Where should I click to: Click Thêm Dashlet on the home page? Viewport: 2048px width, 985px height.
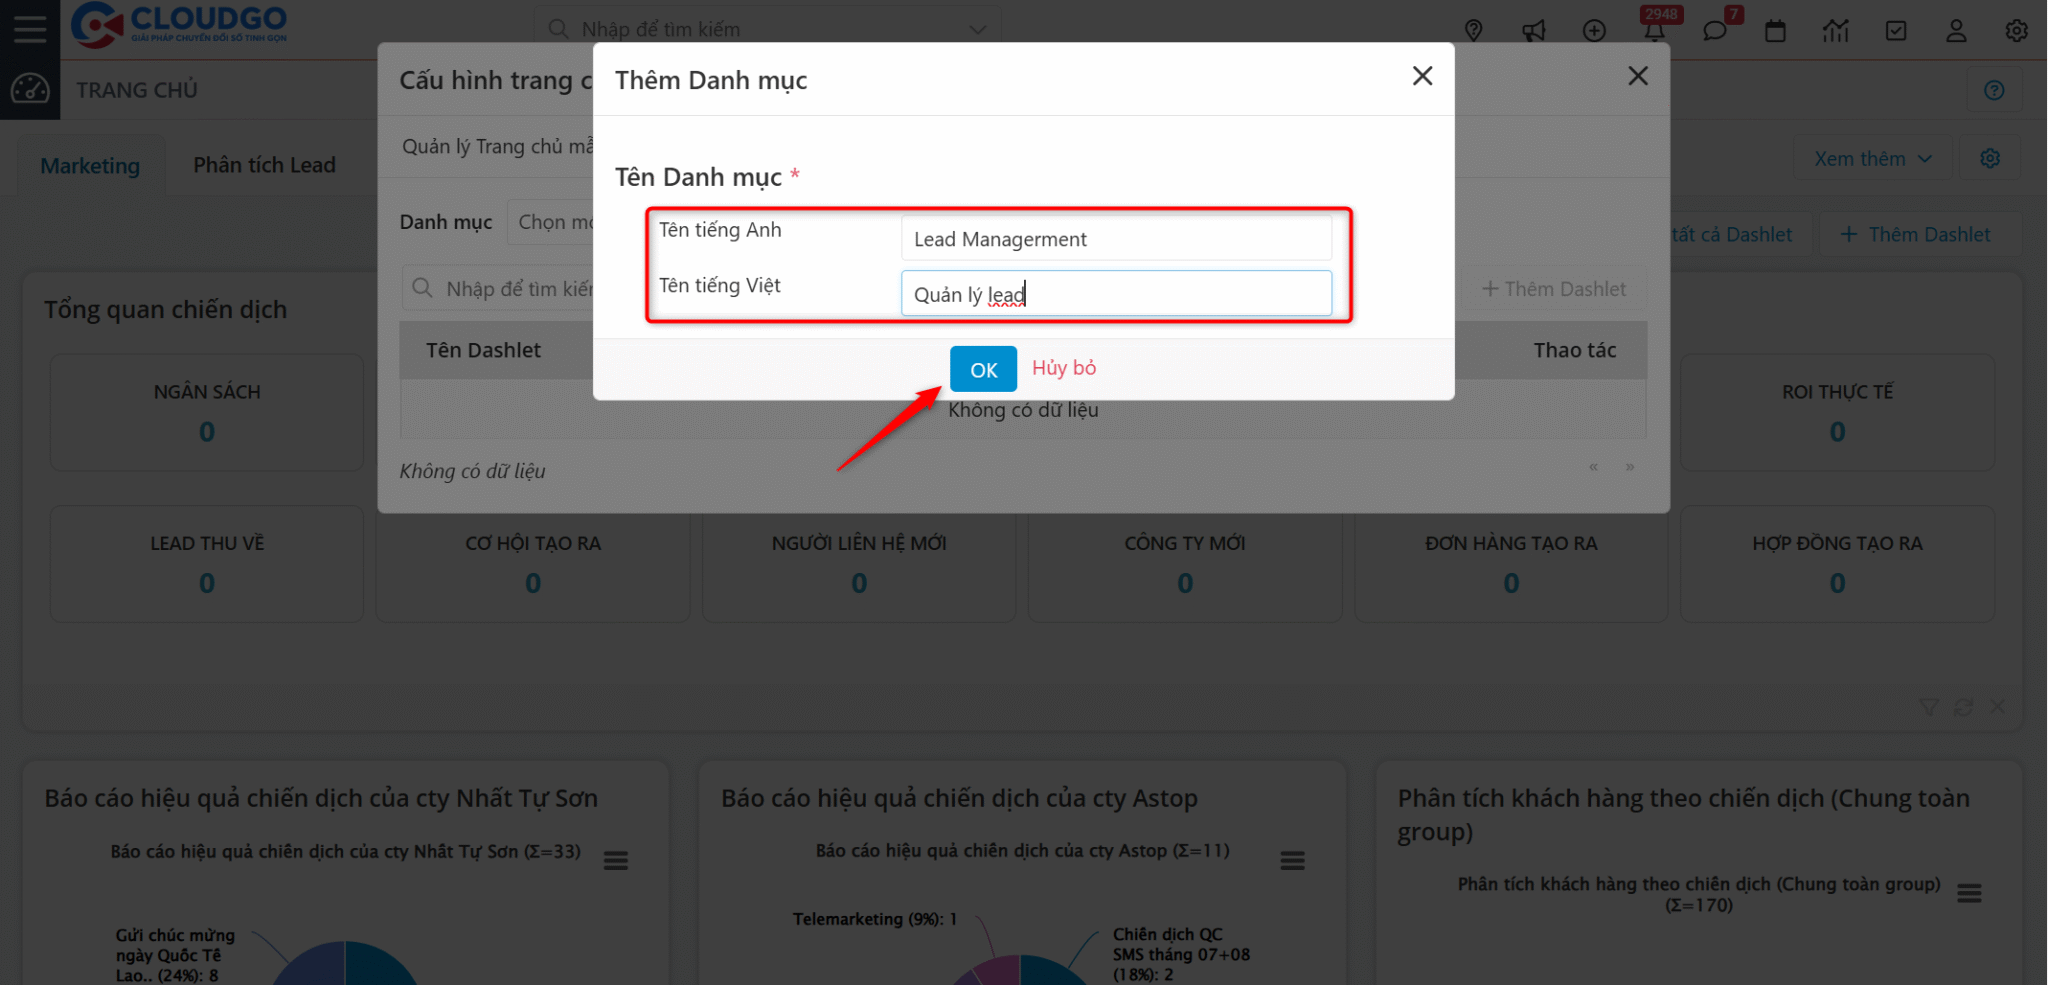(x=1915, y=234)
